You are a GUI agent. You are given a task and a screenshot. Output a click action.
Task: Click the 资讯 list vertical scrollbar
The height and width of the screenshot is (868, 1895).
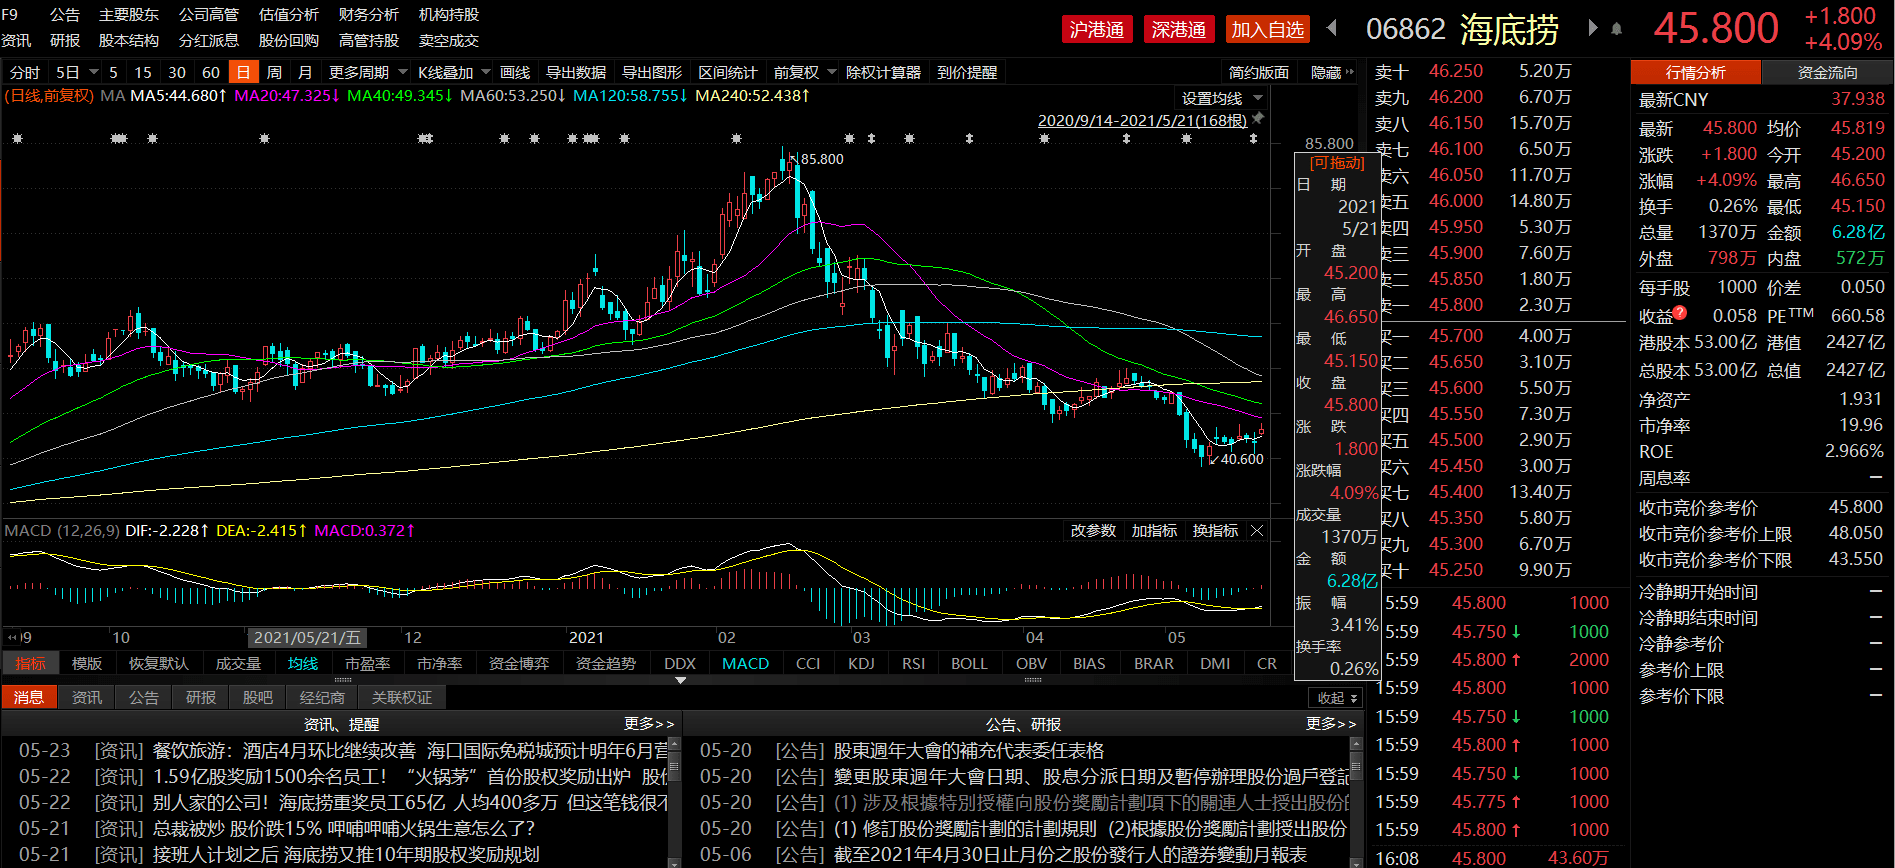coord(674,802)
